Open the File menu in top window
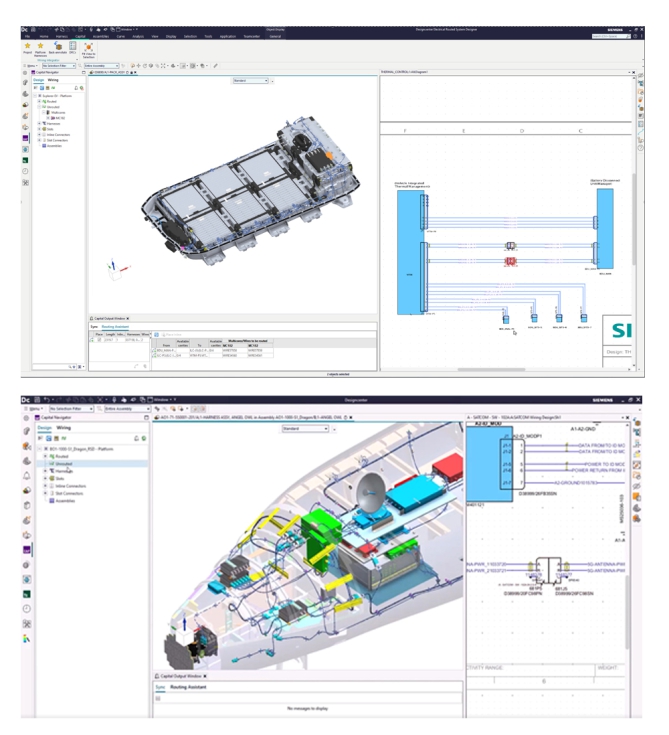This screenshot has height=735, width=669. (28, 36)
